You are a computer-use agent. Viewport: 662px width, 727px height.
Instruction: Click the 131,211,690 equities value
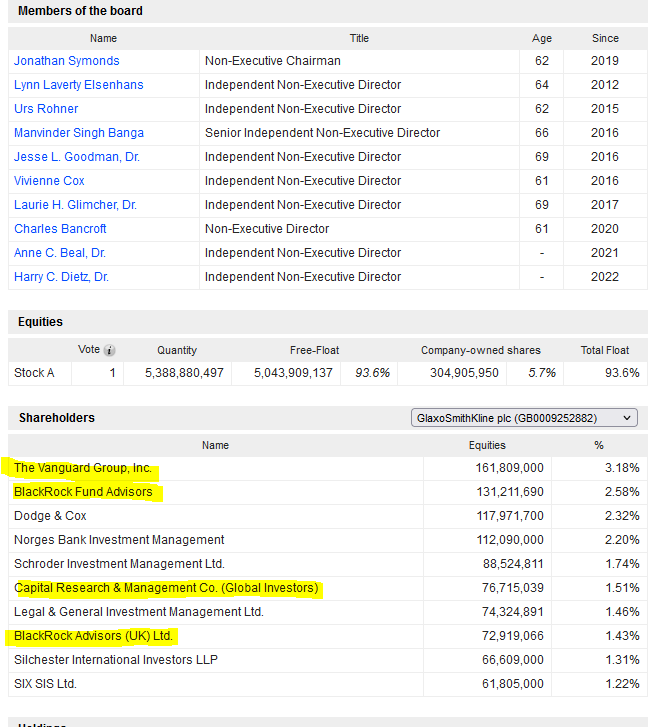(510, 492)
